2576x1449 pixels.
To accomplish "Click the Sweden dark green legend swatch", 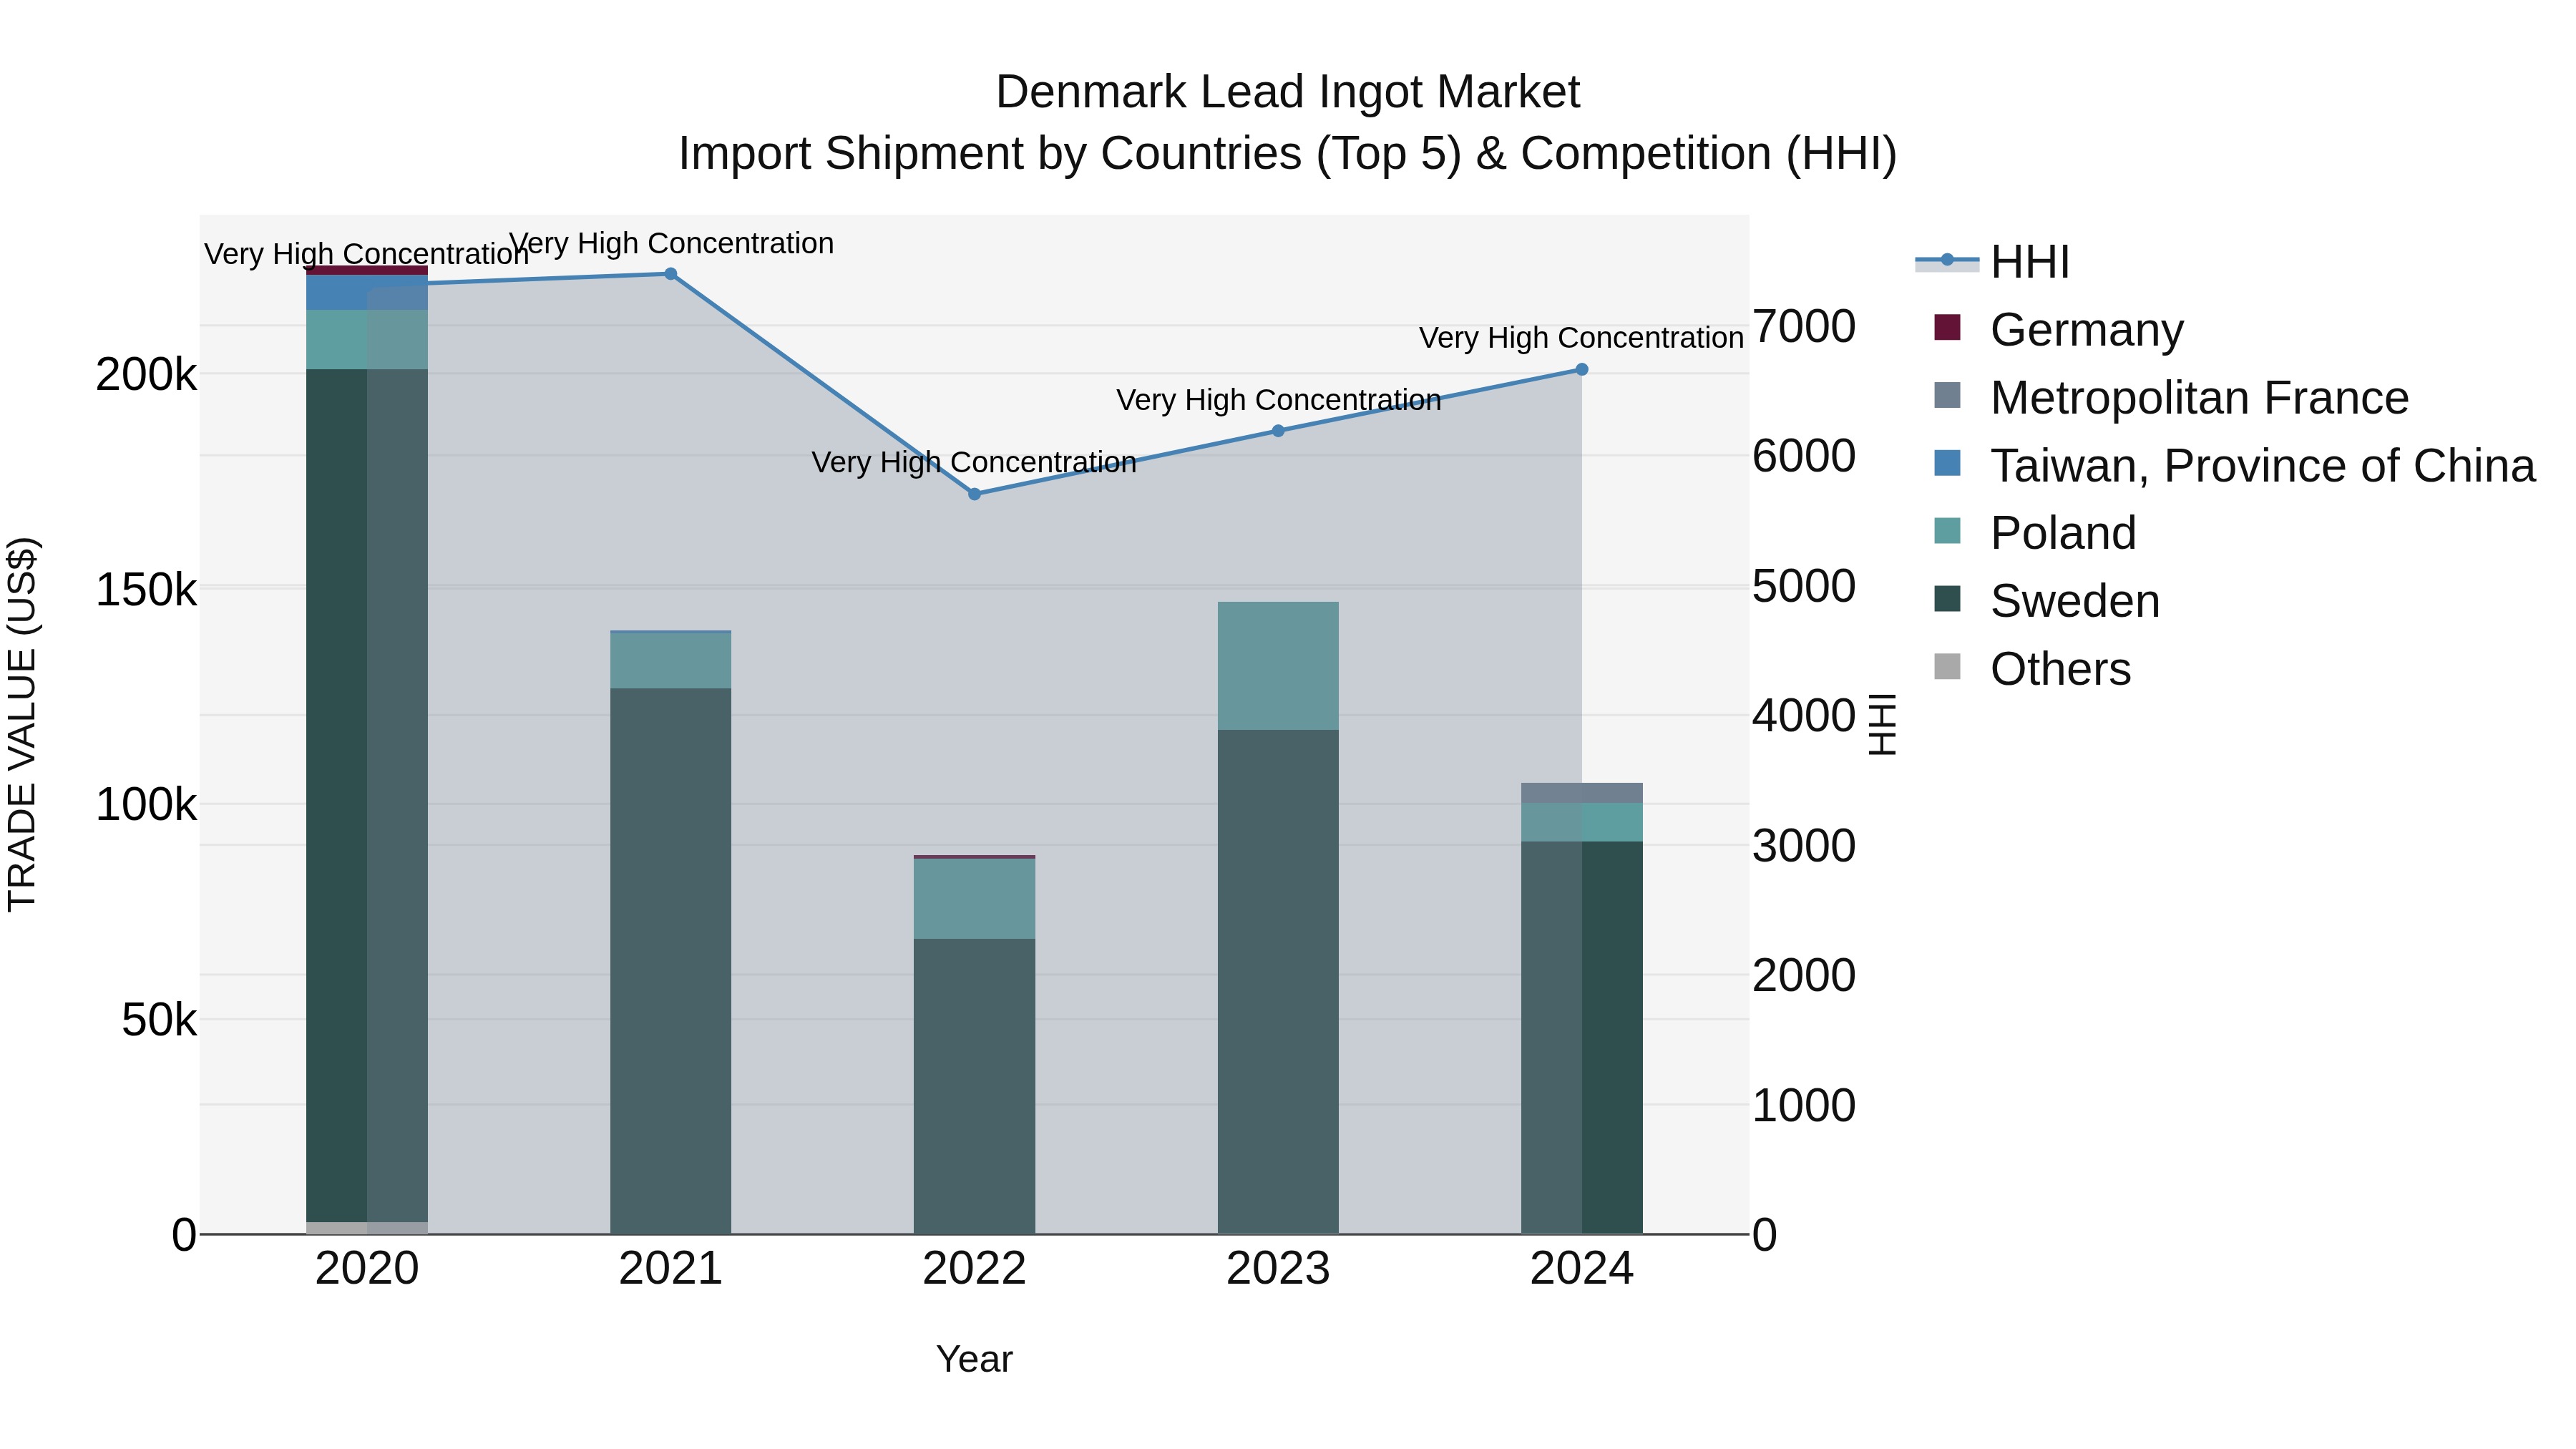I will [1947, 599].
